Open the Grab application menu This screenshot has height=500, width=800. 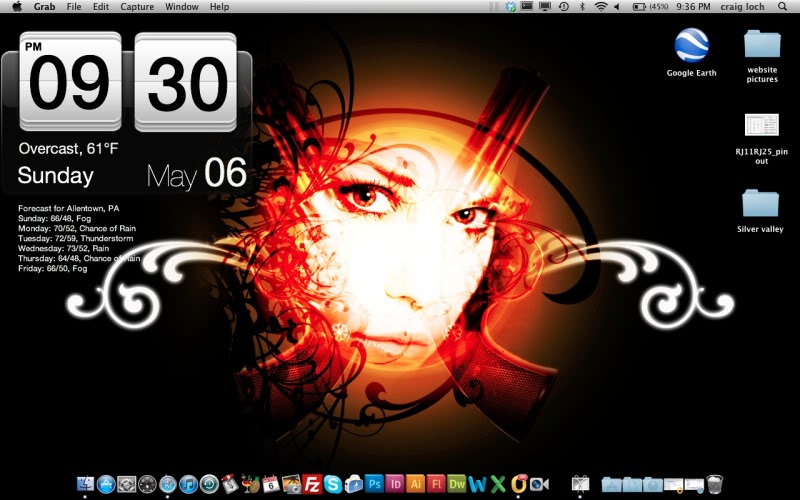(x=44, y=7)
